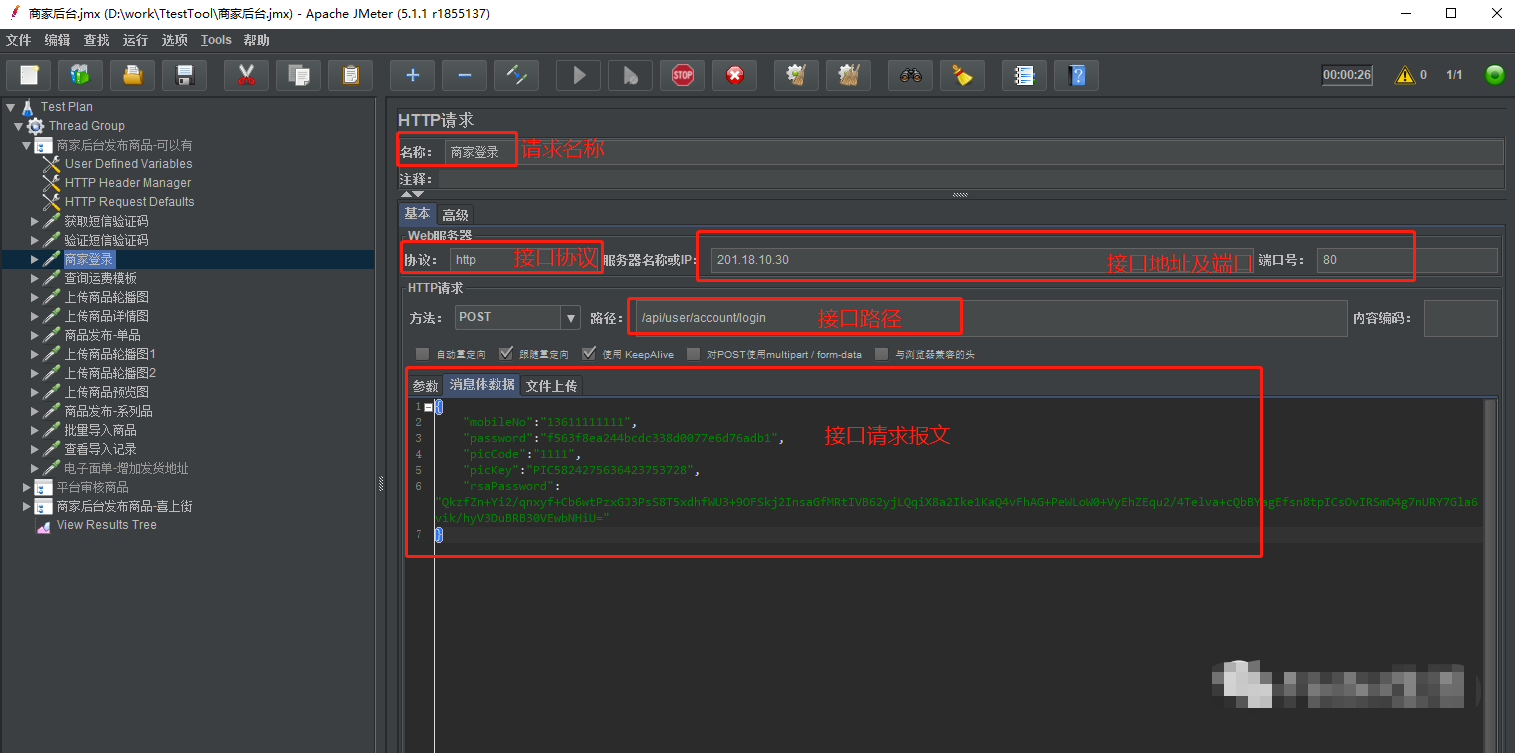The width and height of the screenshot is (1515, 753).
Task: Click the vertical split pane divider handle
Action: click(380, 484)
